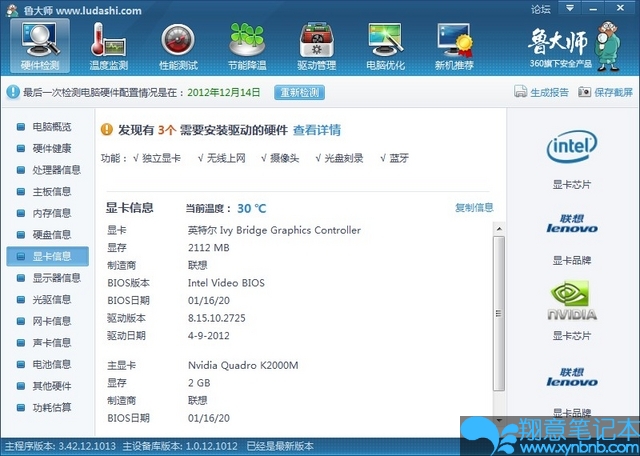
Task: Click the scrollbar up arrow
Action: 499,229
